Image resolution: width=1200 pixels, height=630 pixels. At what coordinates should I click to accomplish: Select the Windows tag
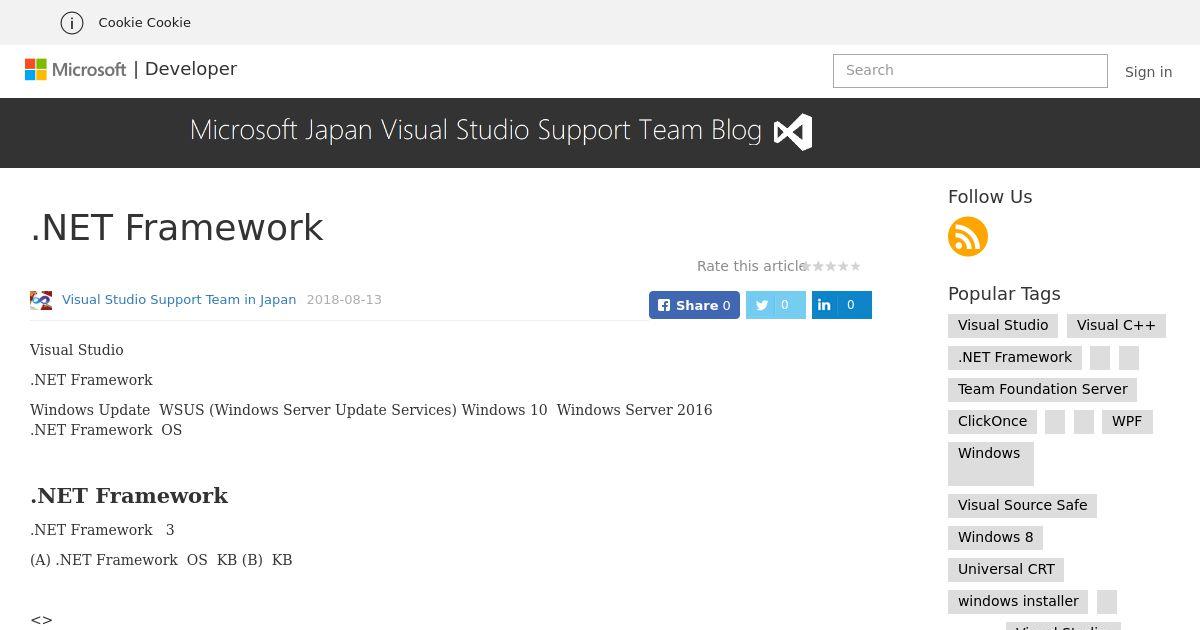point(991,463)
